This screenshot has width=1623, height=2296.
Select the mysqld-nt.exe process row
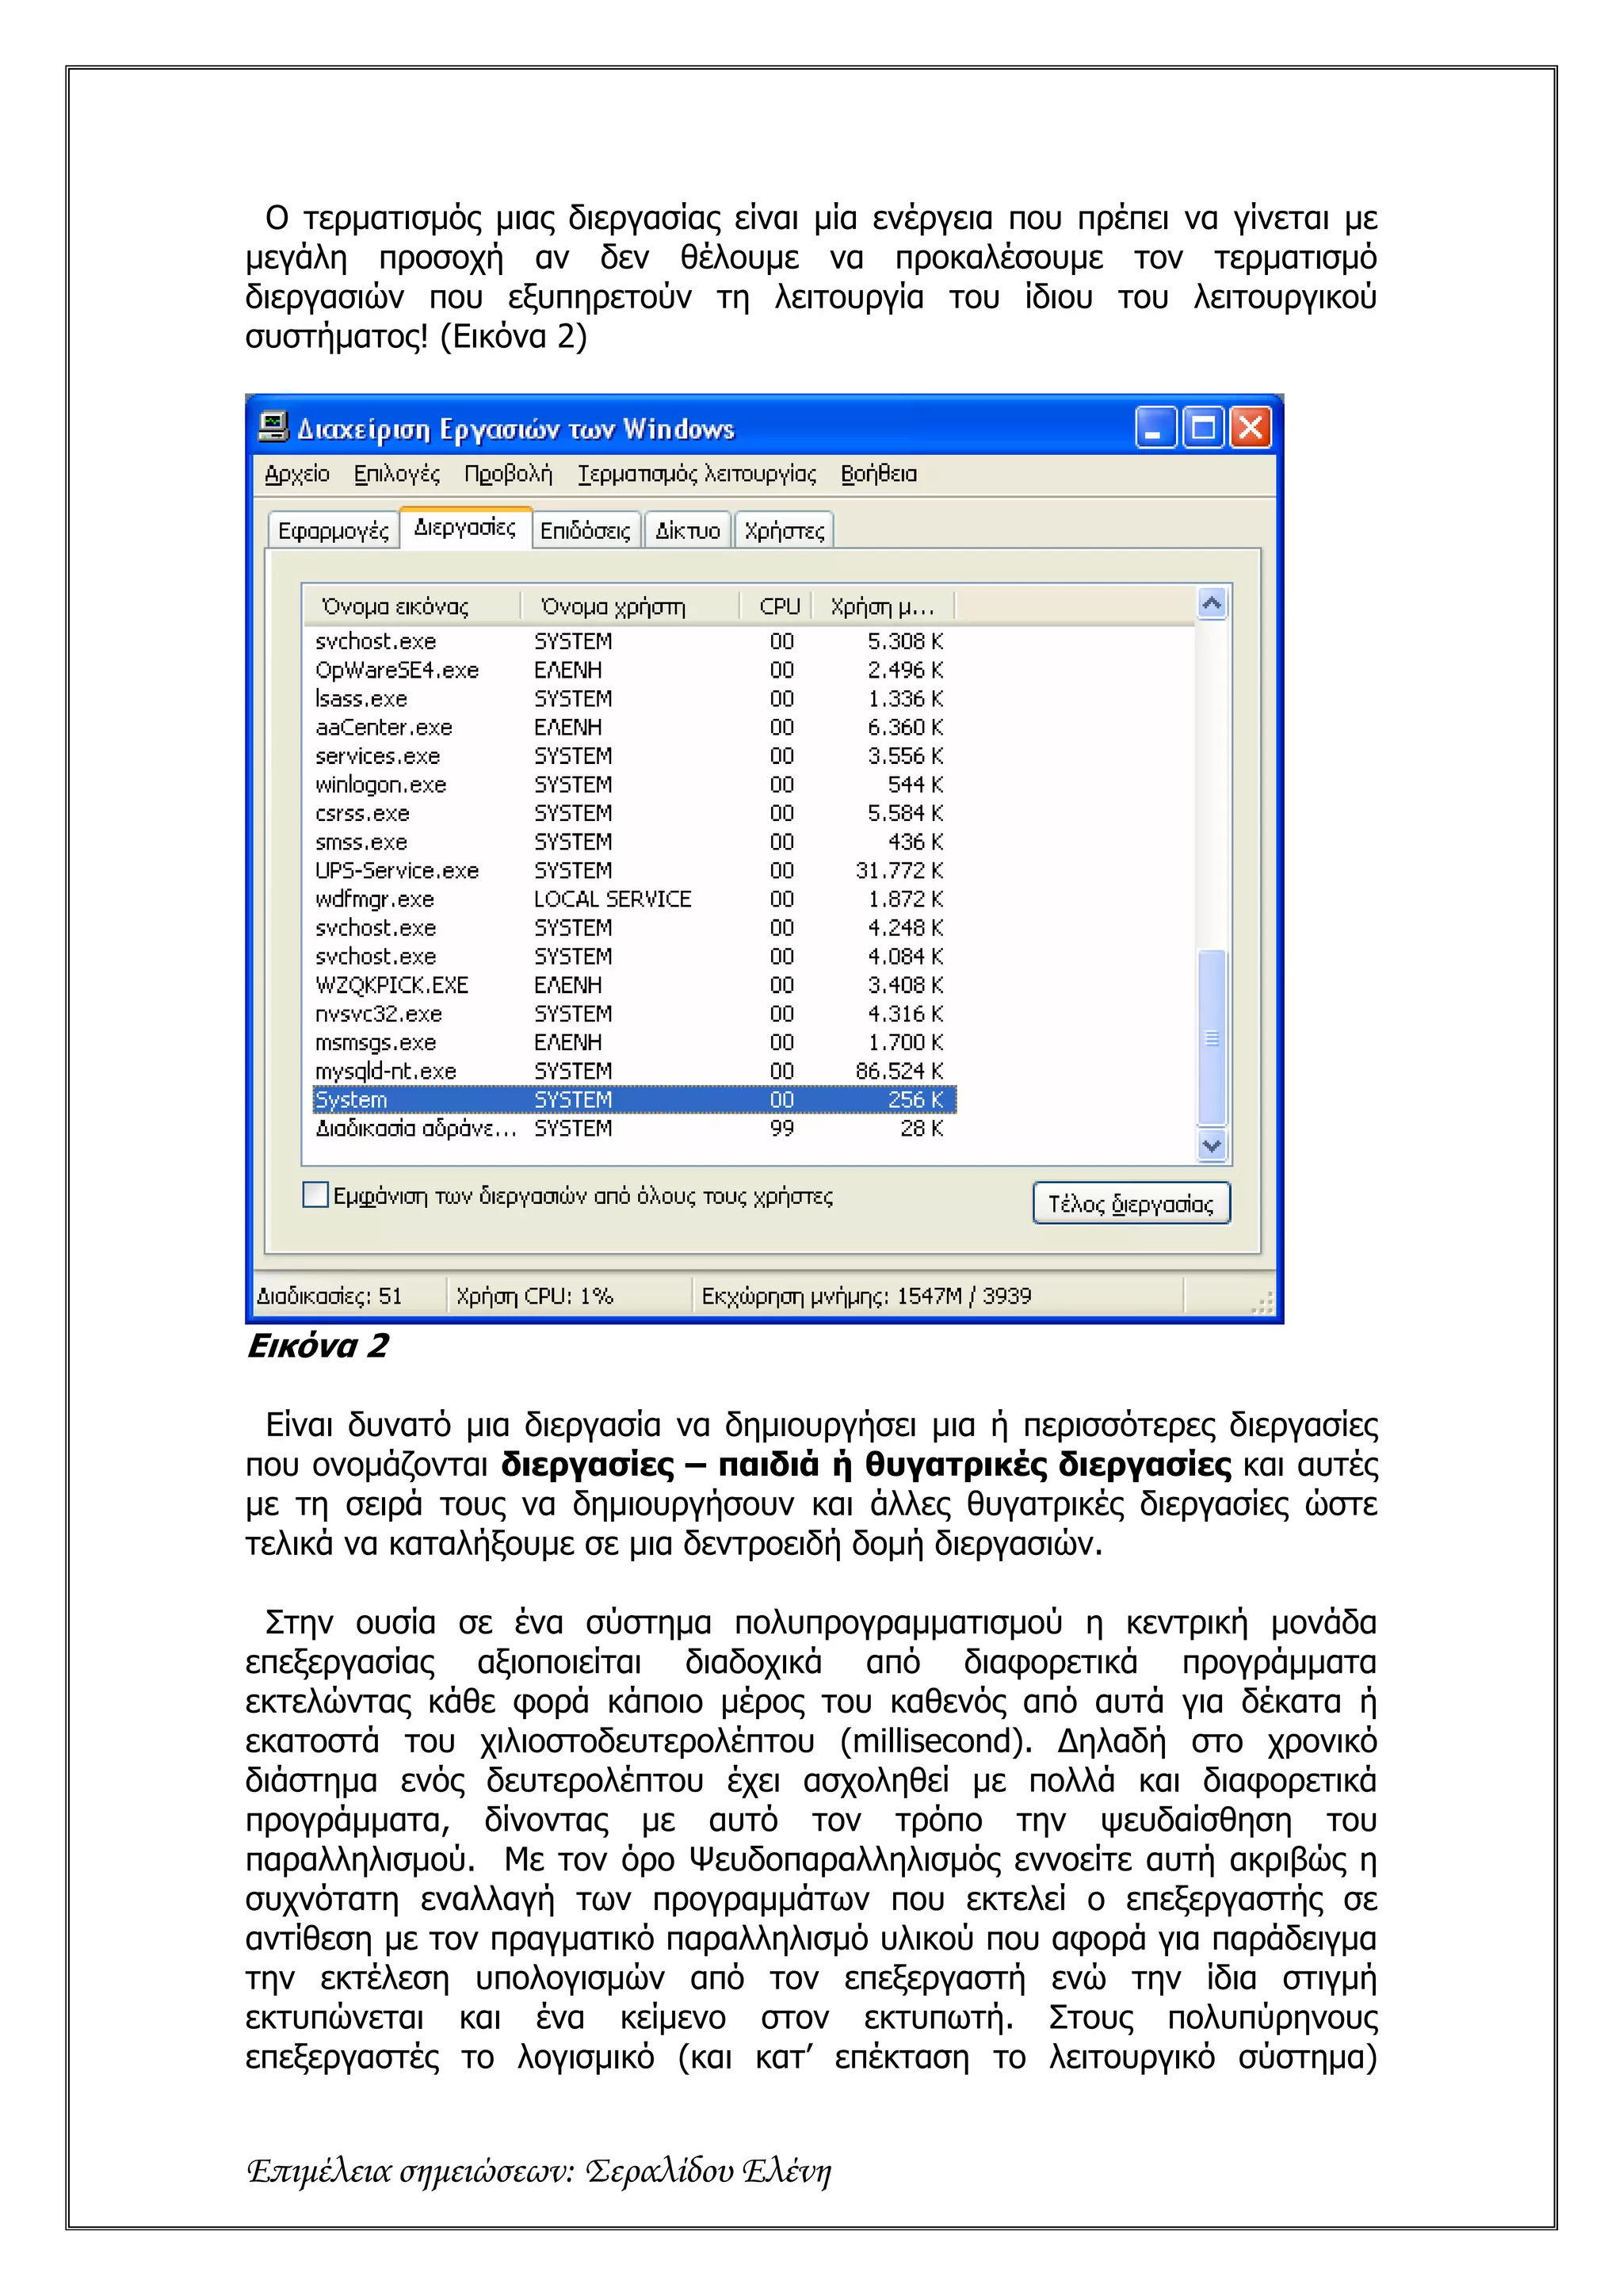click(386, 1071)
